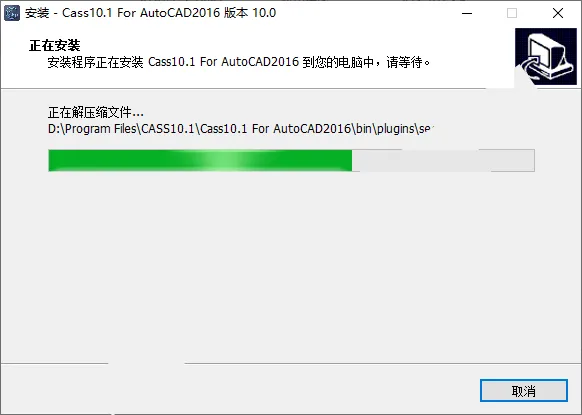Click the gray unfilled part of progress bar
The width and height of the screenshot is (582, 415).
coord(443,160)
